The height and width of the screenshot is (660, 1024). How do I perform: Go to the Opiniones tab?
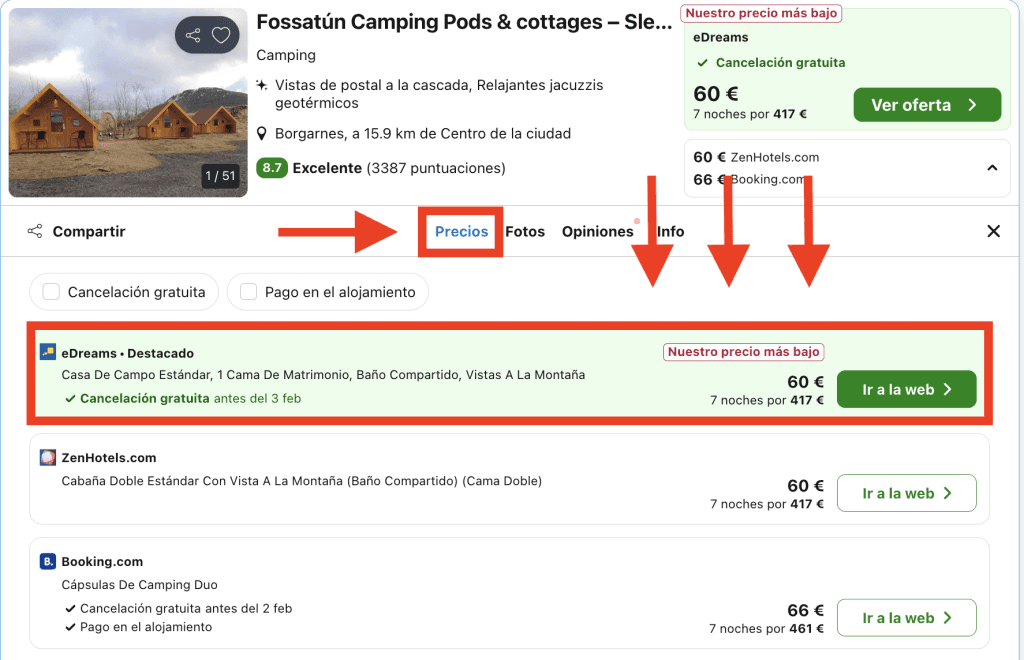597,232
